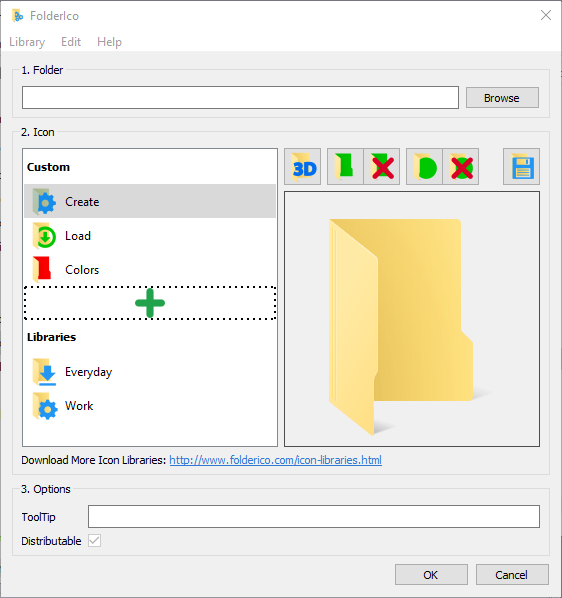
Task: Open the Work icon library
Action: click(150, 406)
